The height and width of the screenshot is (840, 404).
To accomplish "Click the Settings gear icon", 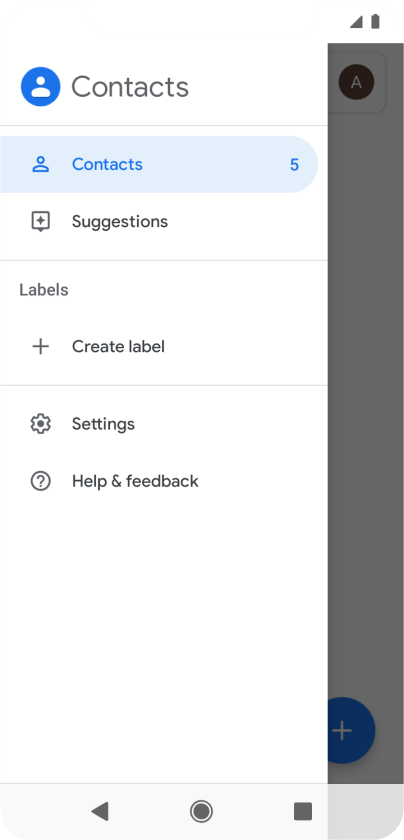I will (x=41, y=424).
